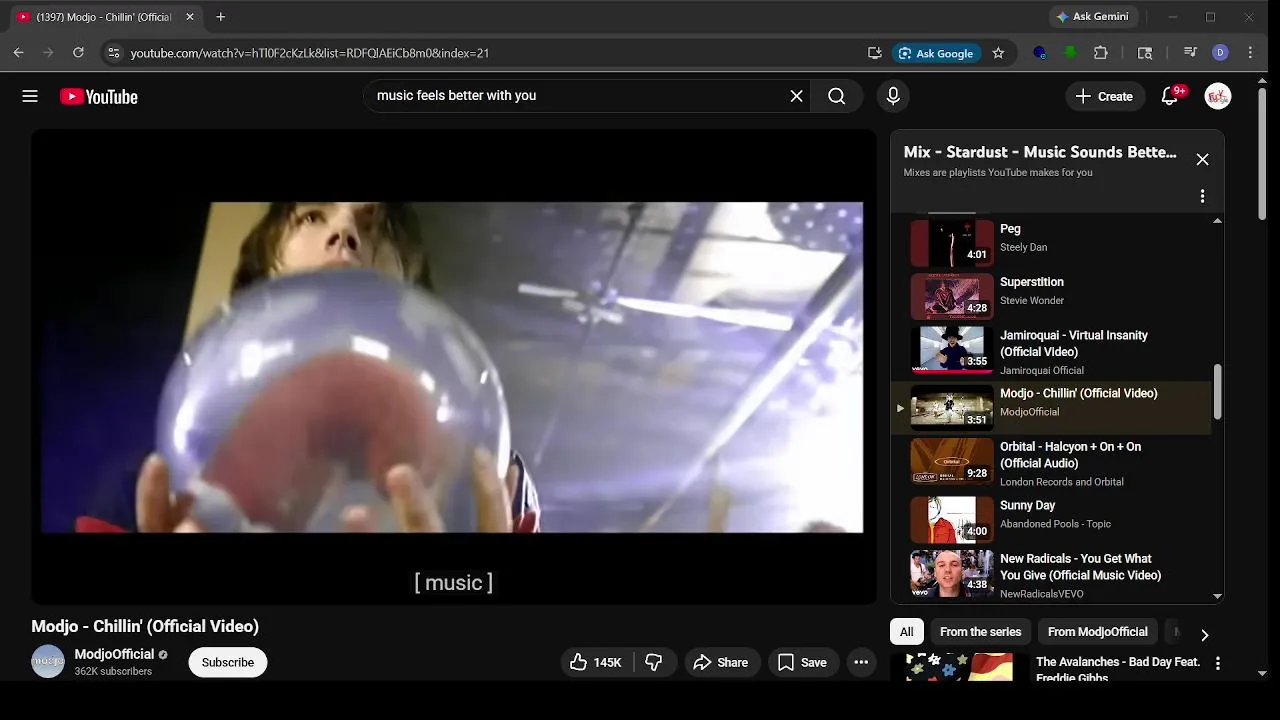Screen dimensions: 1280x720
Task: Open Chrome media control icon
Action: [1190, 53]
